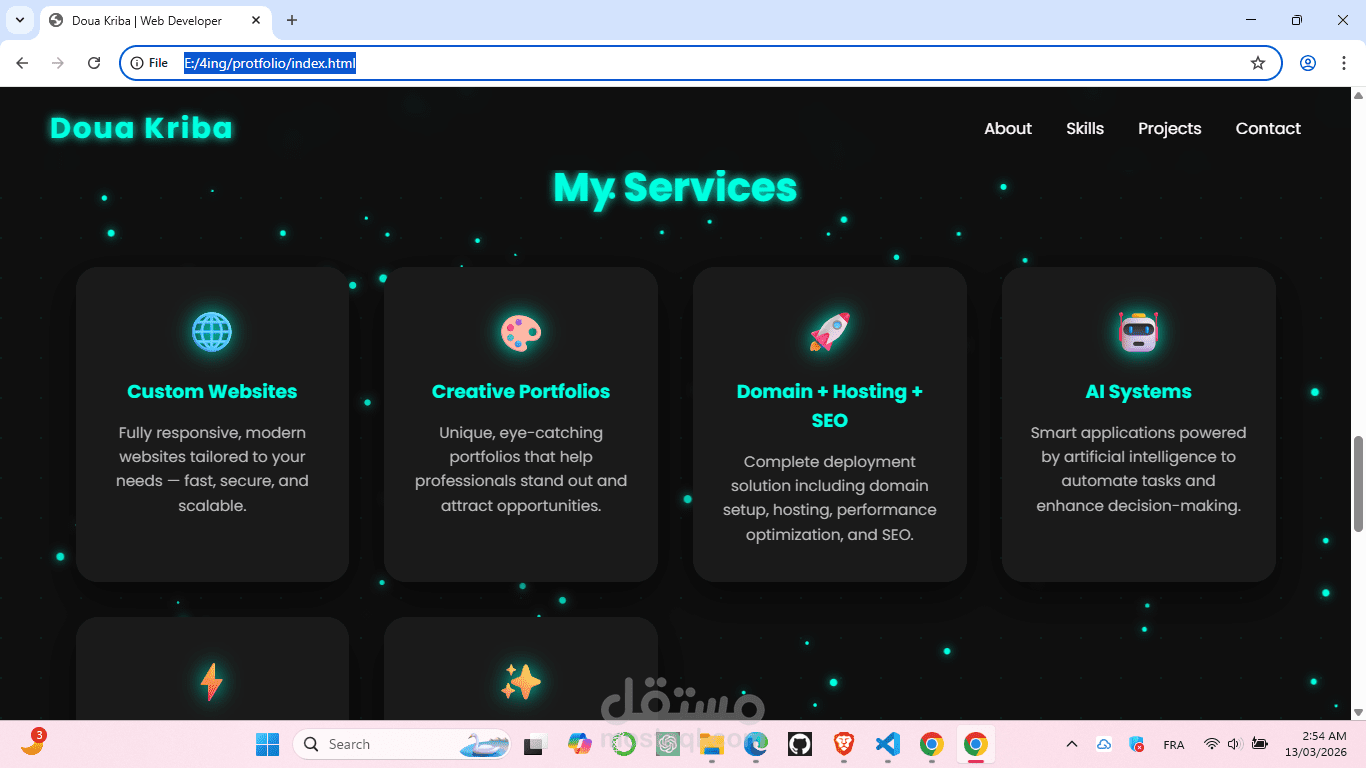Image resolution: width=1366 pixels, height=768 pixels.
Task: Click the Creative Portfolios card title
Action: coord(521,391)
